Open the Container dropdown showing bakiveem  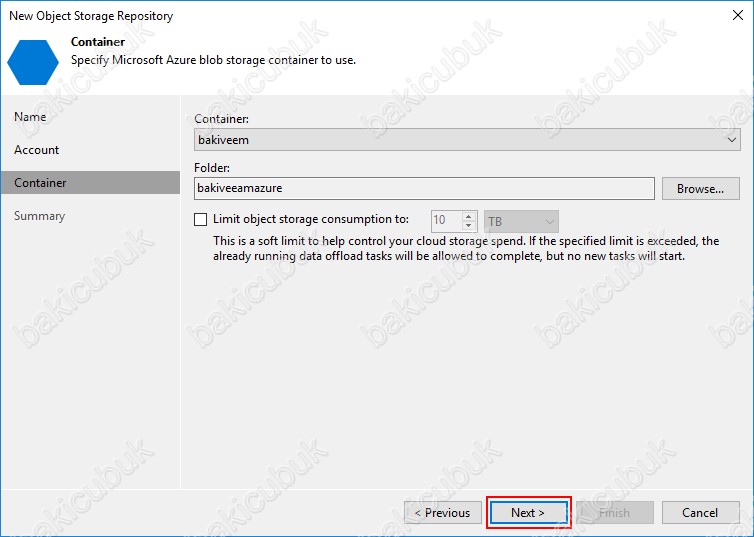[467, 140]
